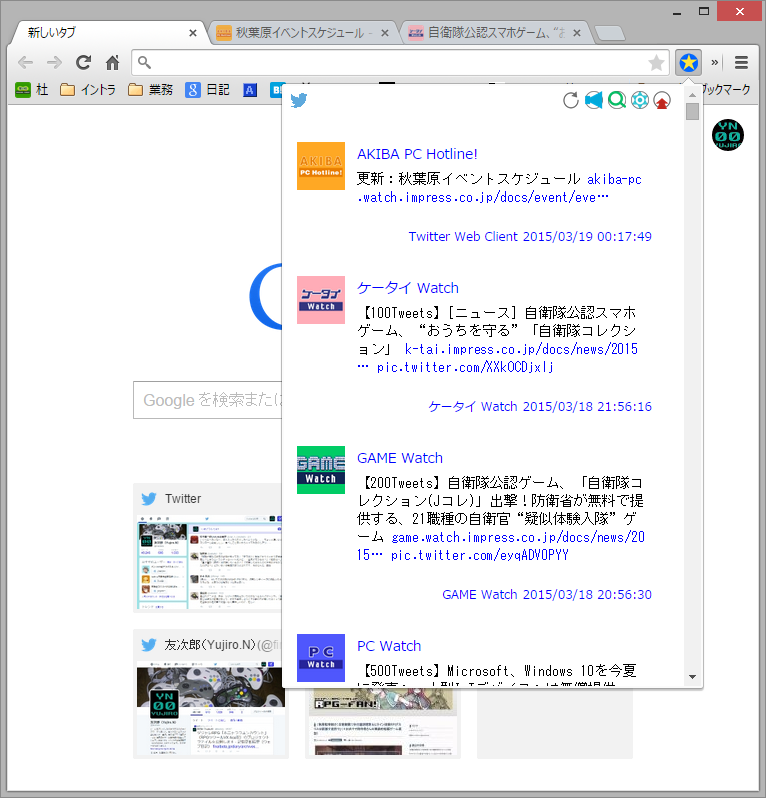Open ケータイ Watch 21:56:16 timestamp link
The width and height of the screenshot is (766, 798).
coord(540,407)
